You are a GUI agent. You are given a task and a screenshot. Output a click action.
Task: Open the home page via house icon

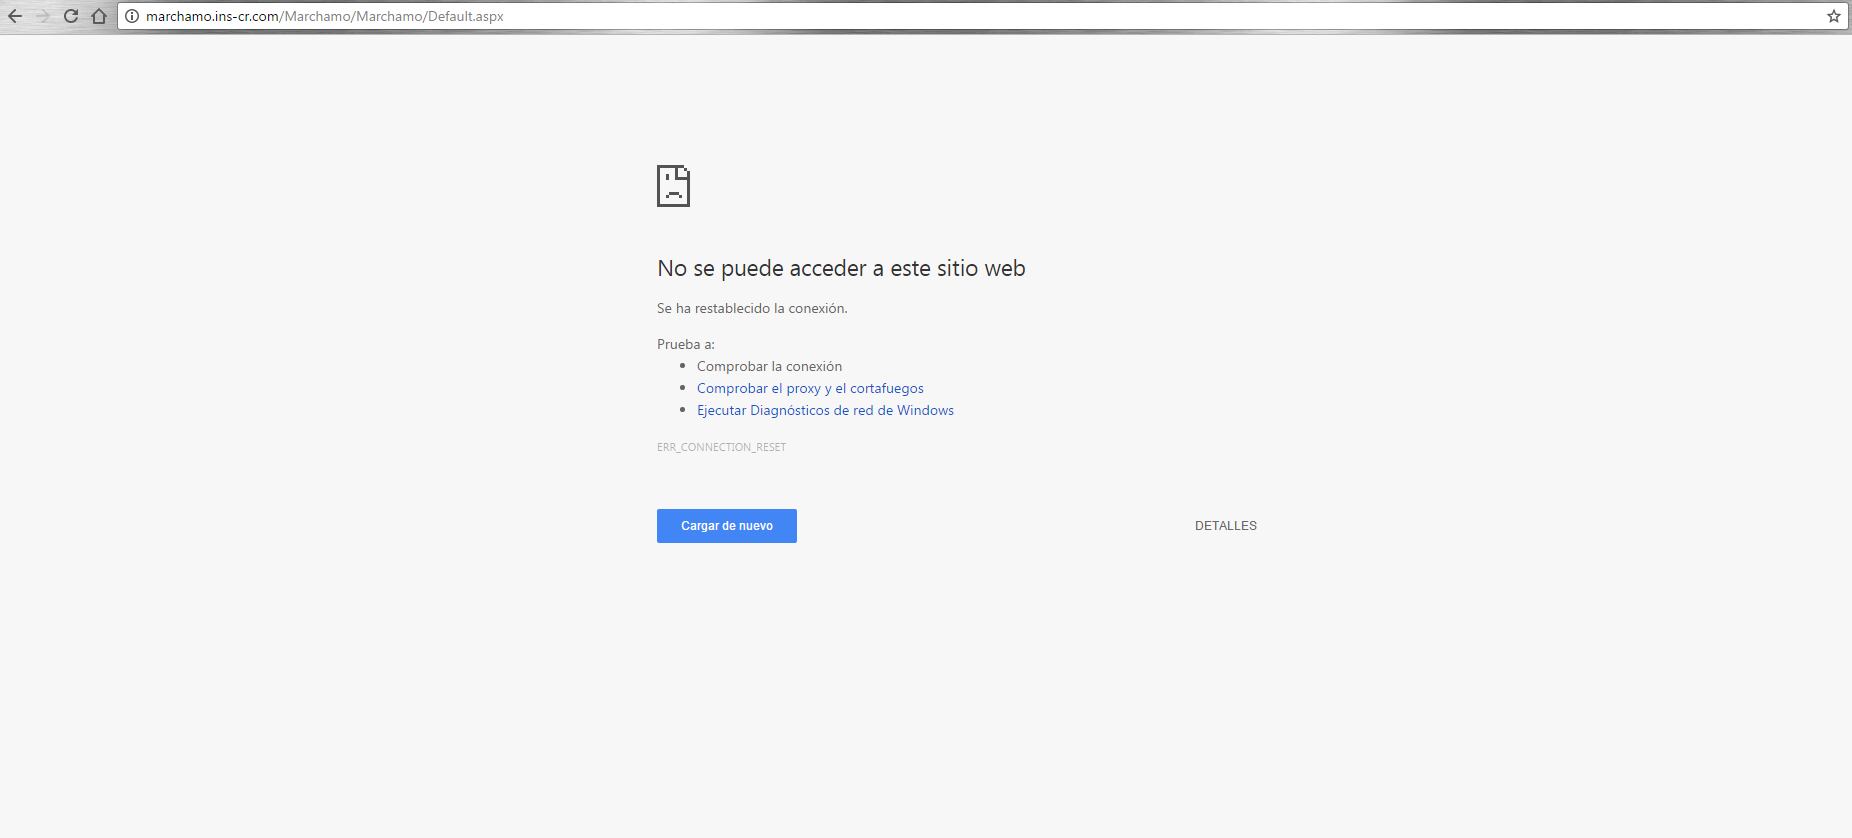pos(99,16)
